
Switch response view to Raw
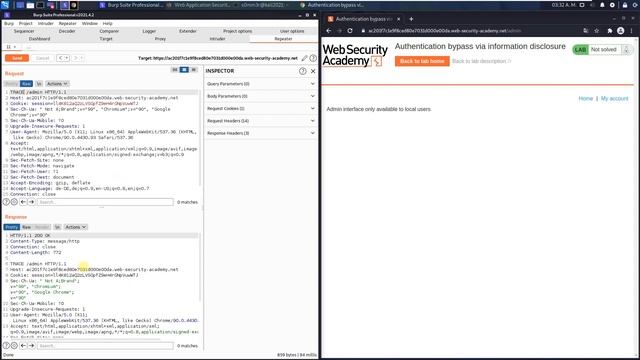click(27, 227)
